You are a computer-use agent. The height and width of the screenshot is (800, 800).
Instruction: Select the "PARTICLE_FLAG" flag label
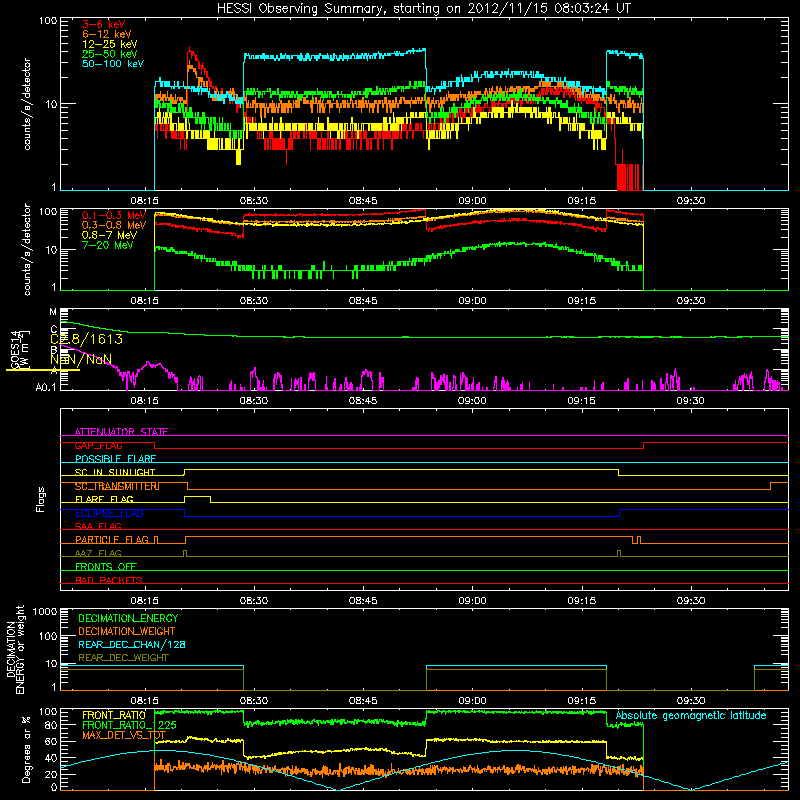point(112,540)
